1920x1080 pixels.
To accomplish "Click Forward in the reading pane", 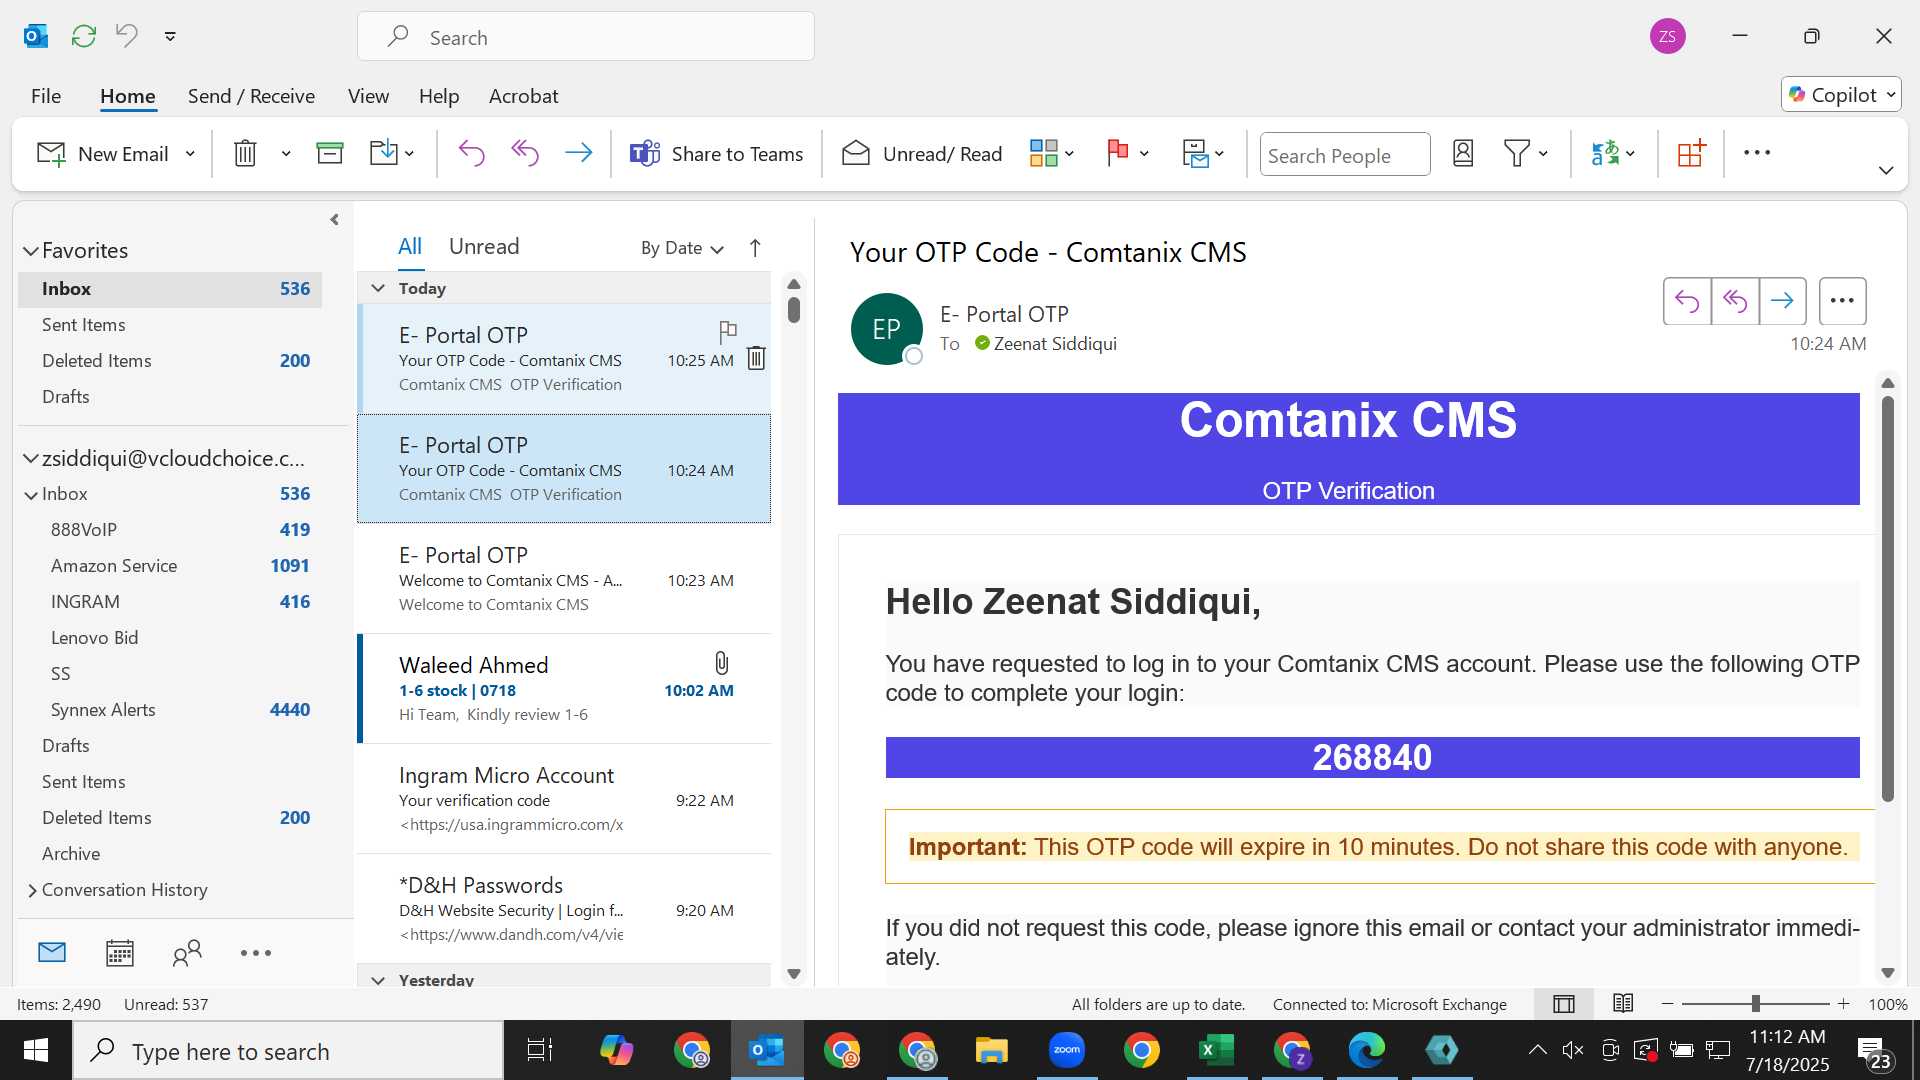I will 1782,301.
